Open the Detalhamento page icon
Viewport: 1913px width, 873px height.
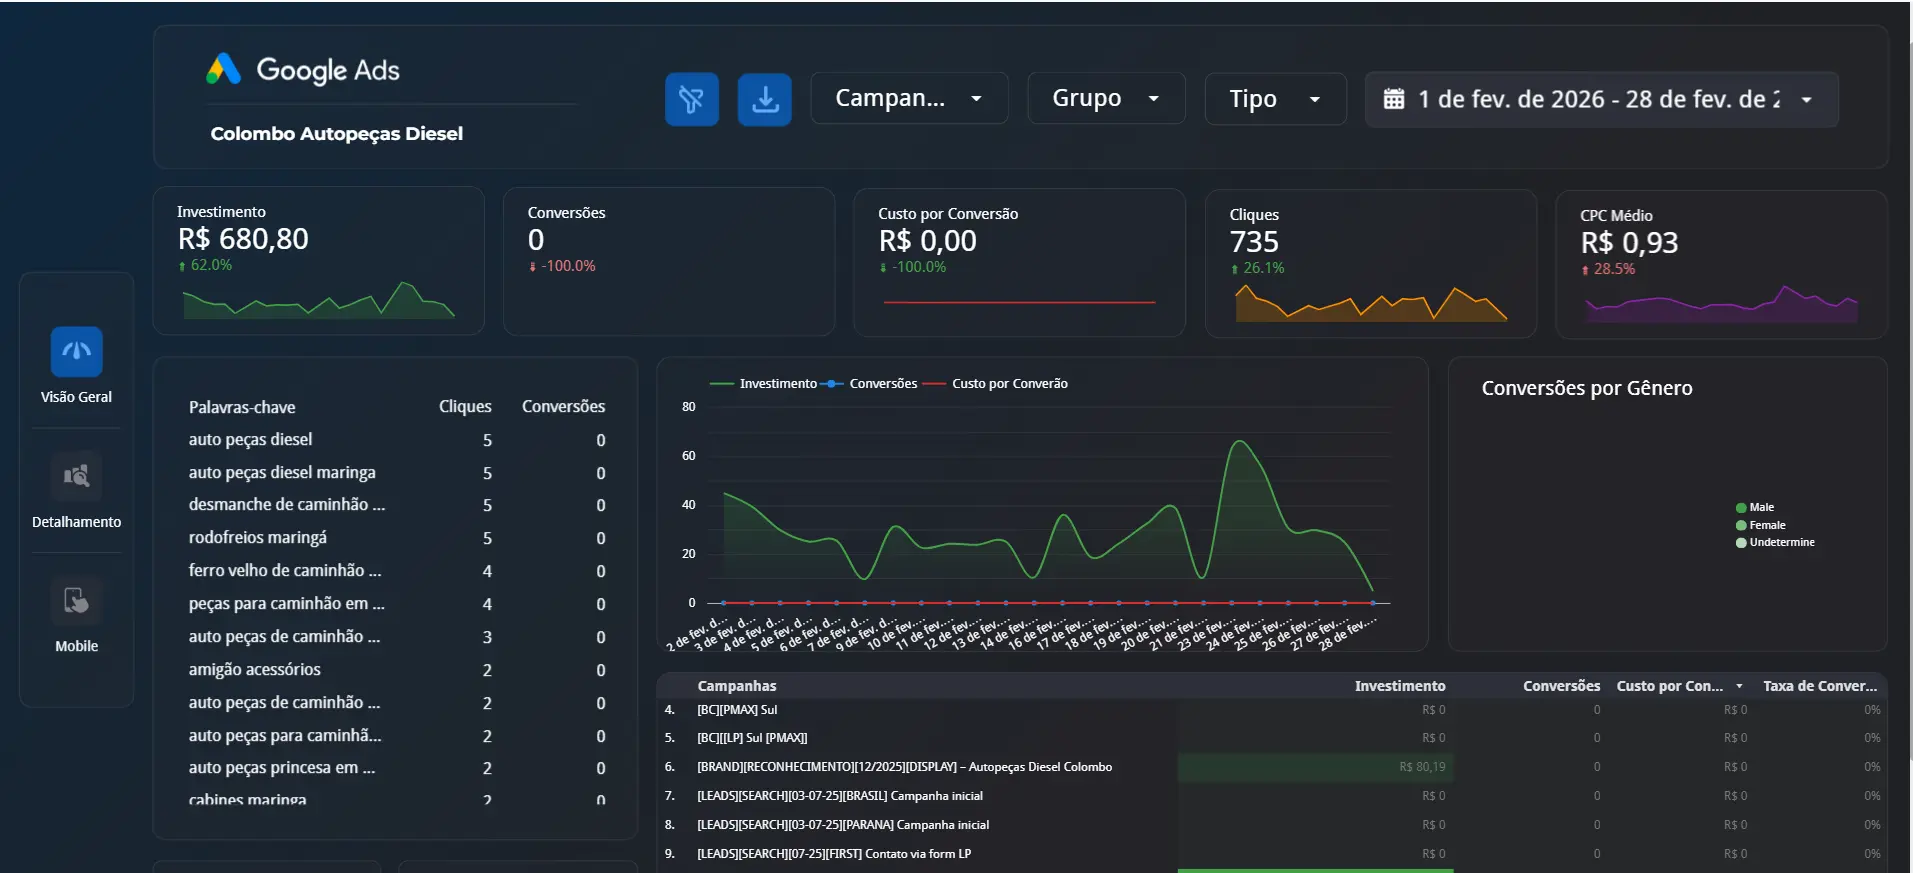[77, 477]
